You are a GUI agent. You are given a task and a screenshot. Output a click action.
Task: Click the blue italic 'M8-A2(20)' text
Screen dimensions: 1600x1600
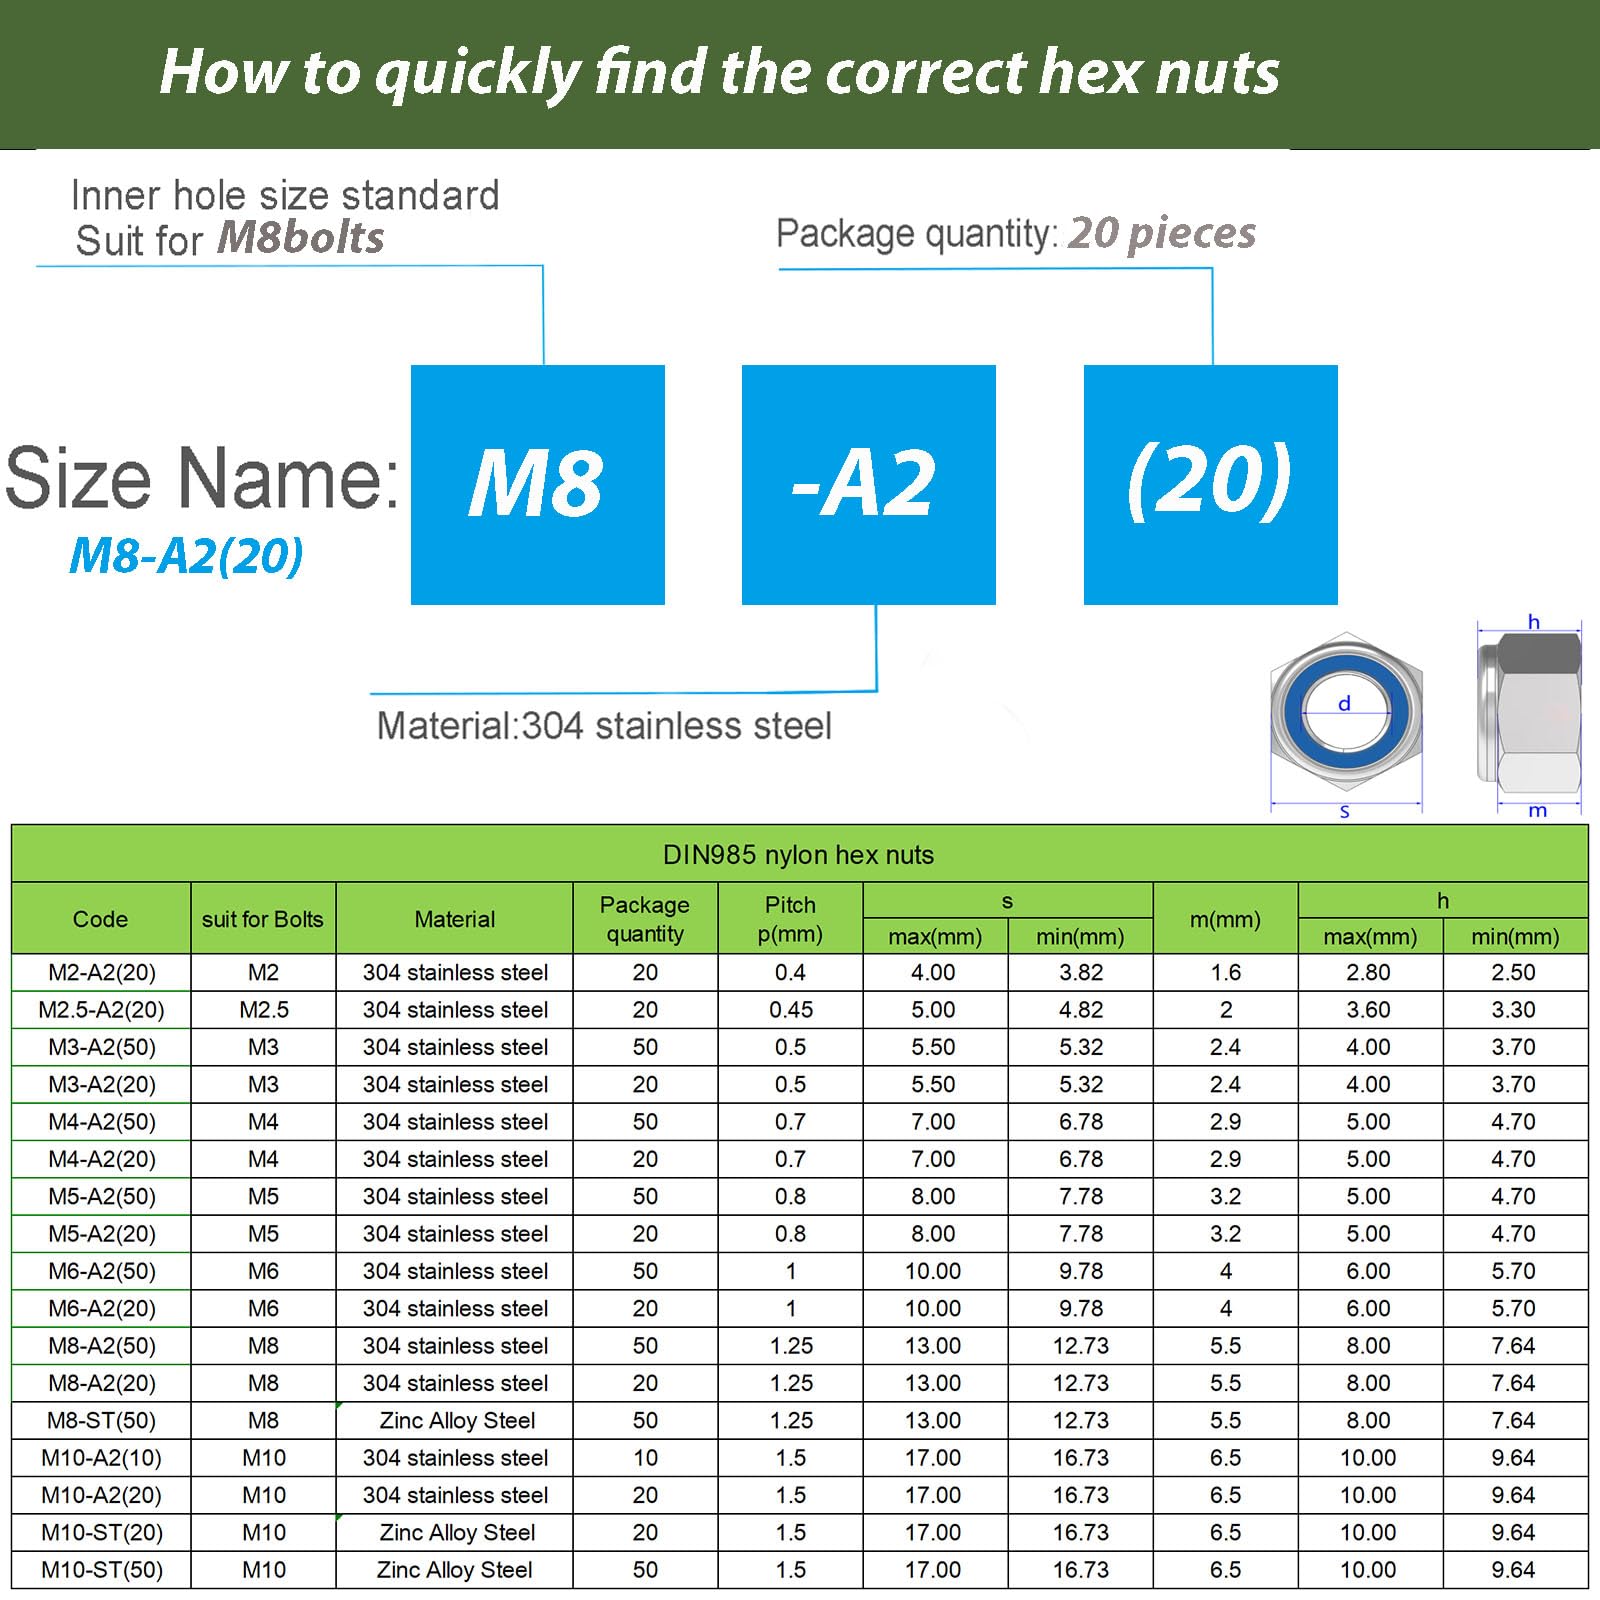pyautogui.click(x=186, y=556)
